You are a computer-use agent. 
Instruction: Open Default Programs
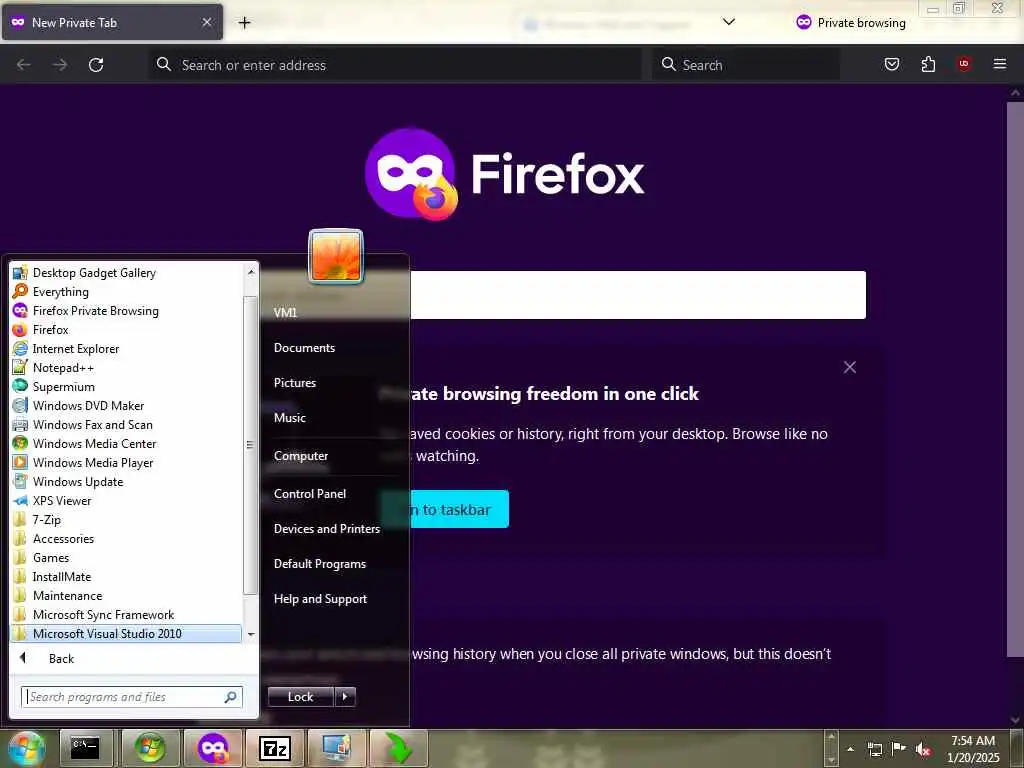pos(319,564)
